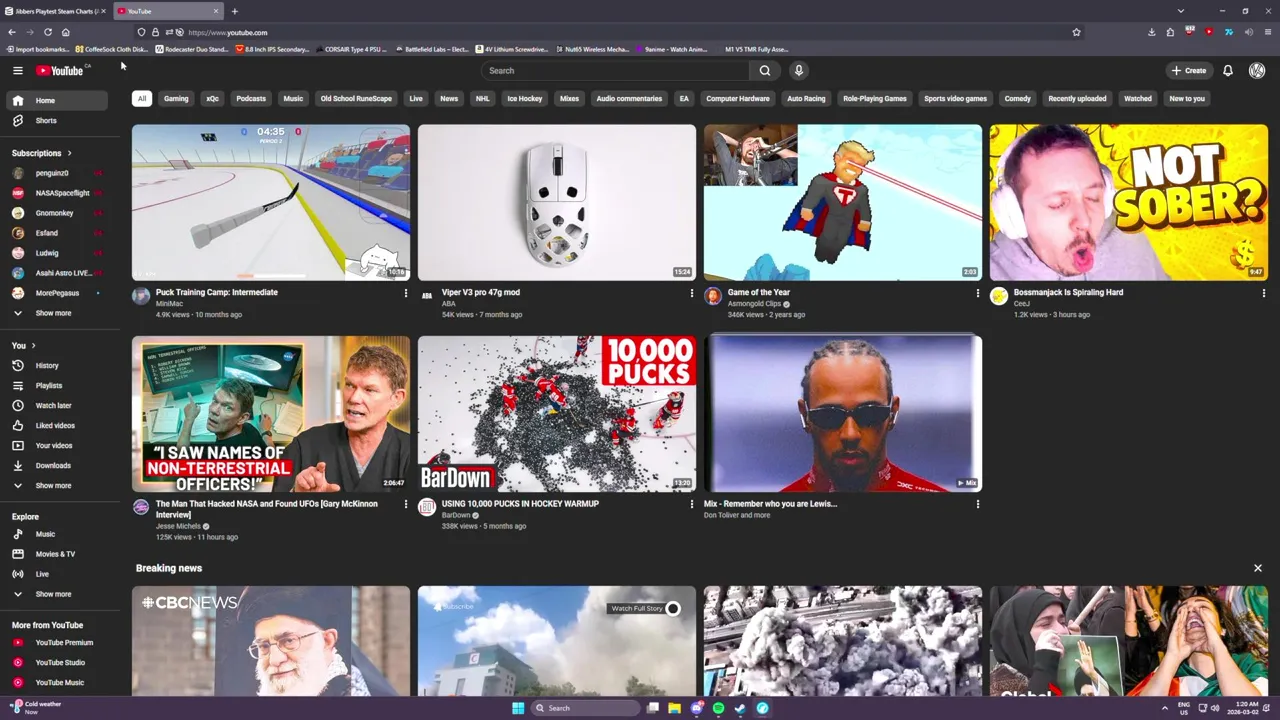Open the You heading chevron

tap(33, 346)
